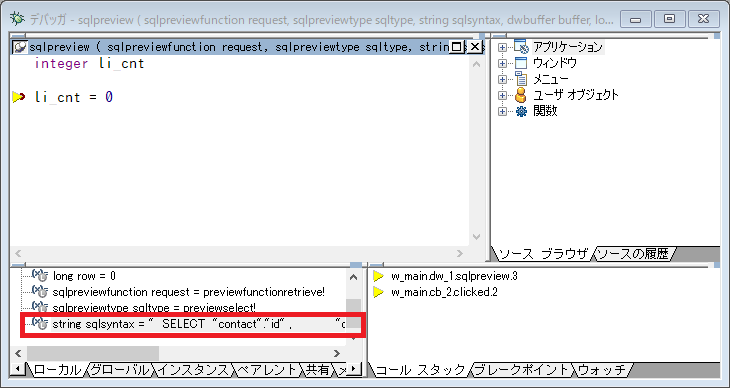Maximize the sqlpreview source pane
This screenshot has height=388, width=730.
(x=457, y=47)
